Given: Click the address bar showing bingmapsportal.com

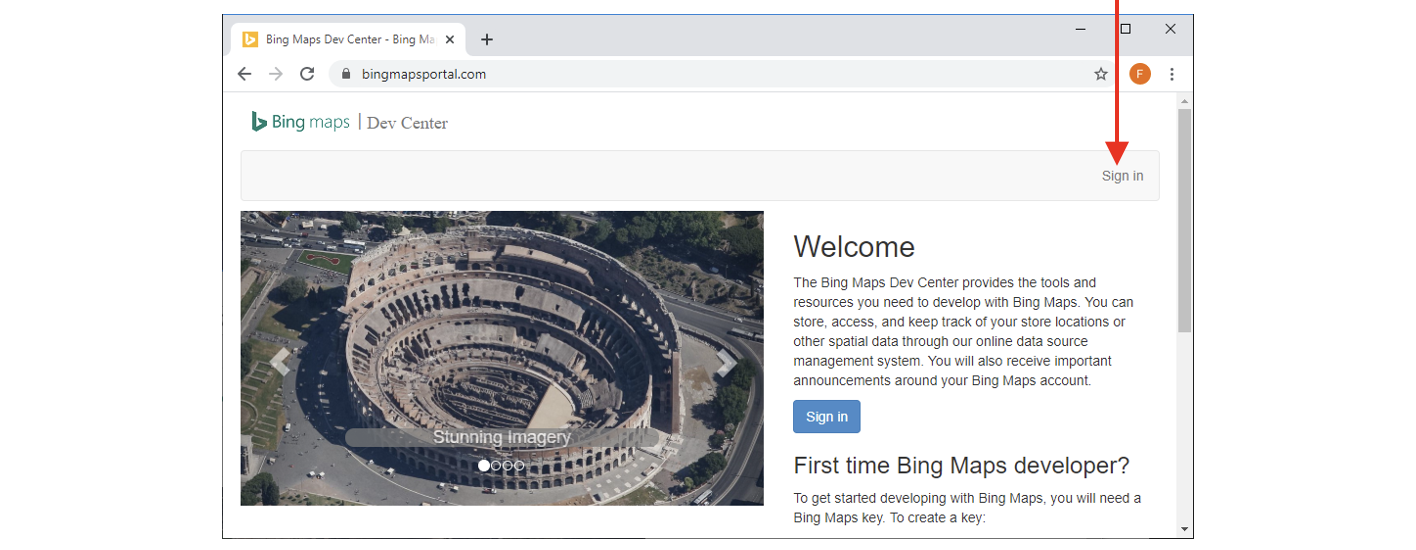Looking at the screenshot, I should [700, 74].
